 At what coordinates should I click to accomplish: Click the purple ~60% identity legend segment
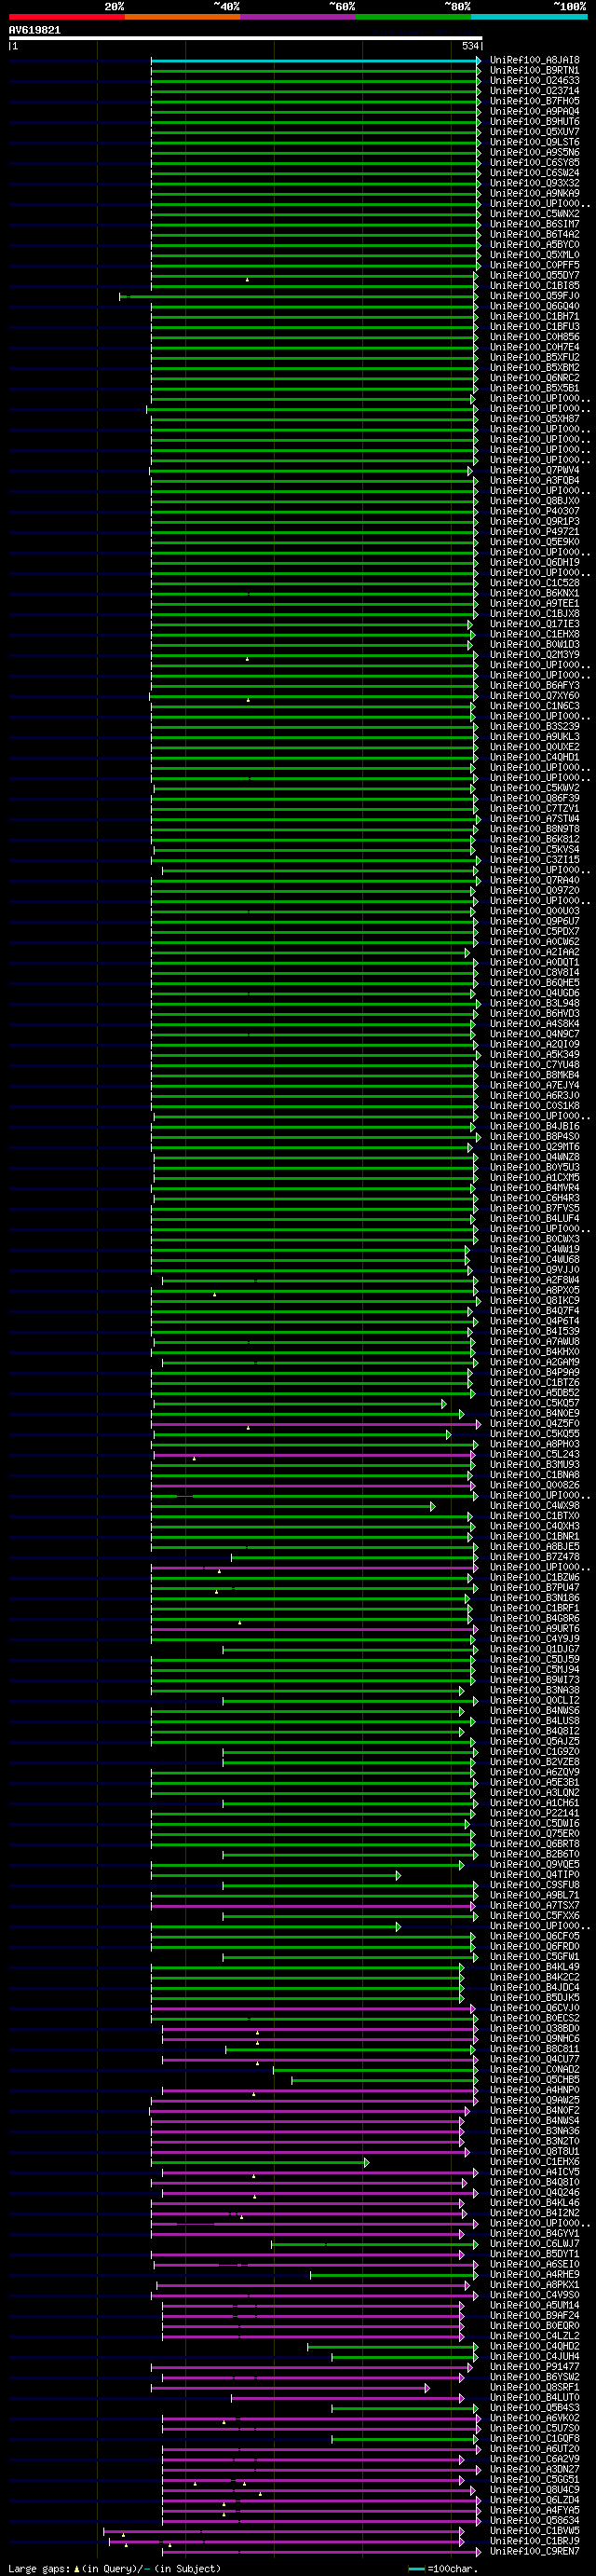pyautogui.click(x=297, y=17)
